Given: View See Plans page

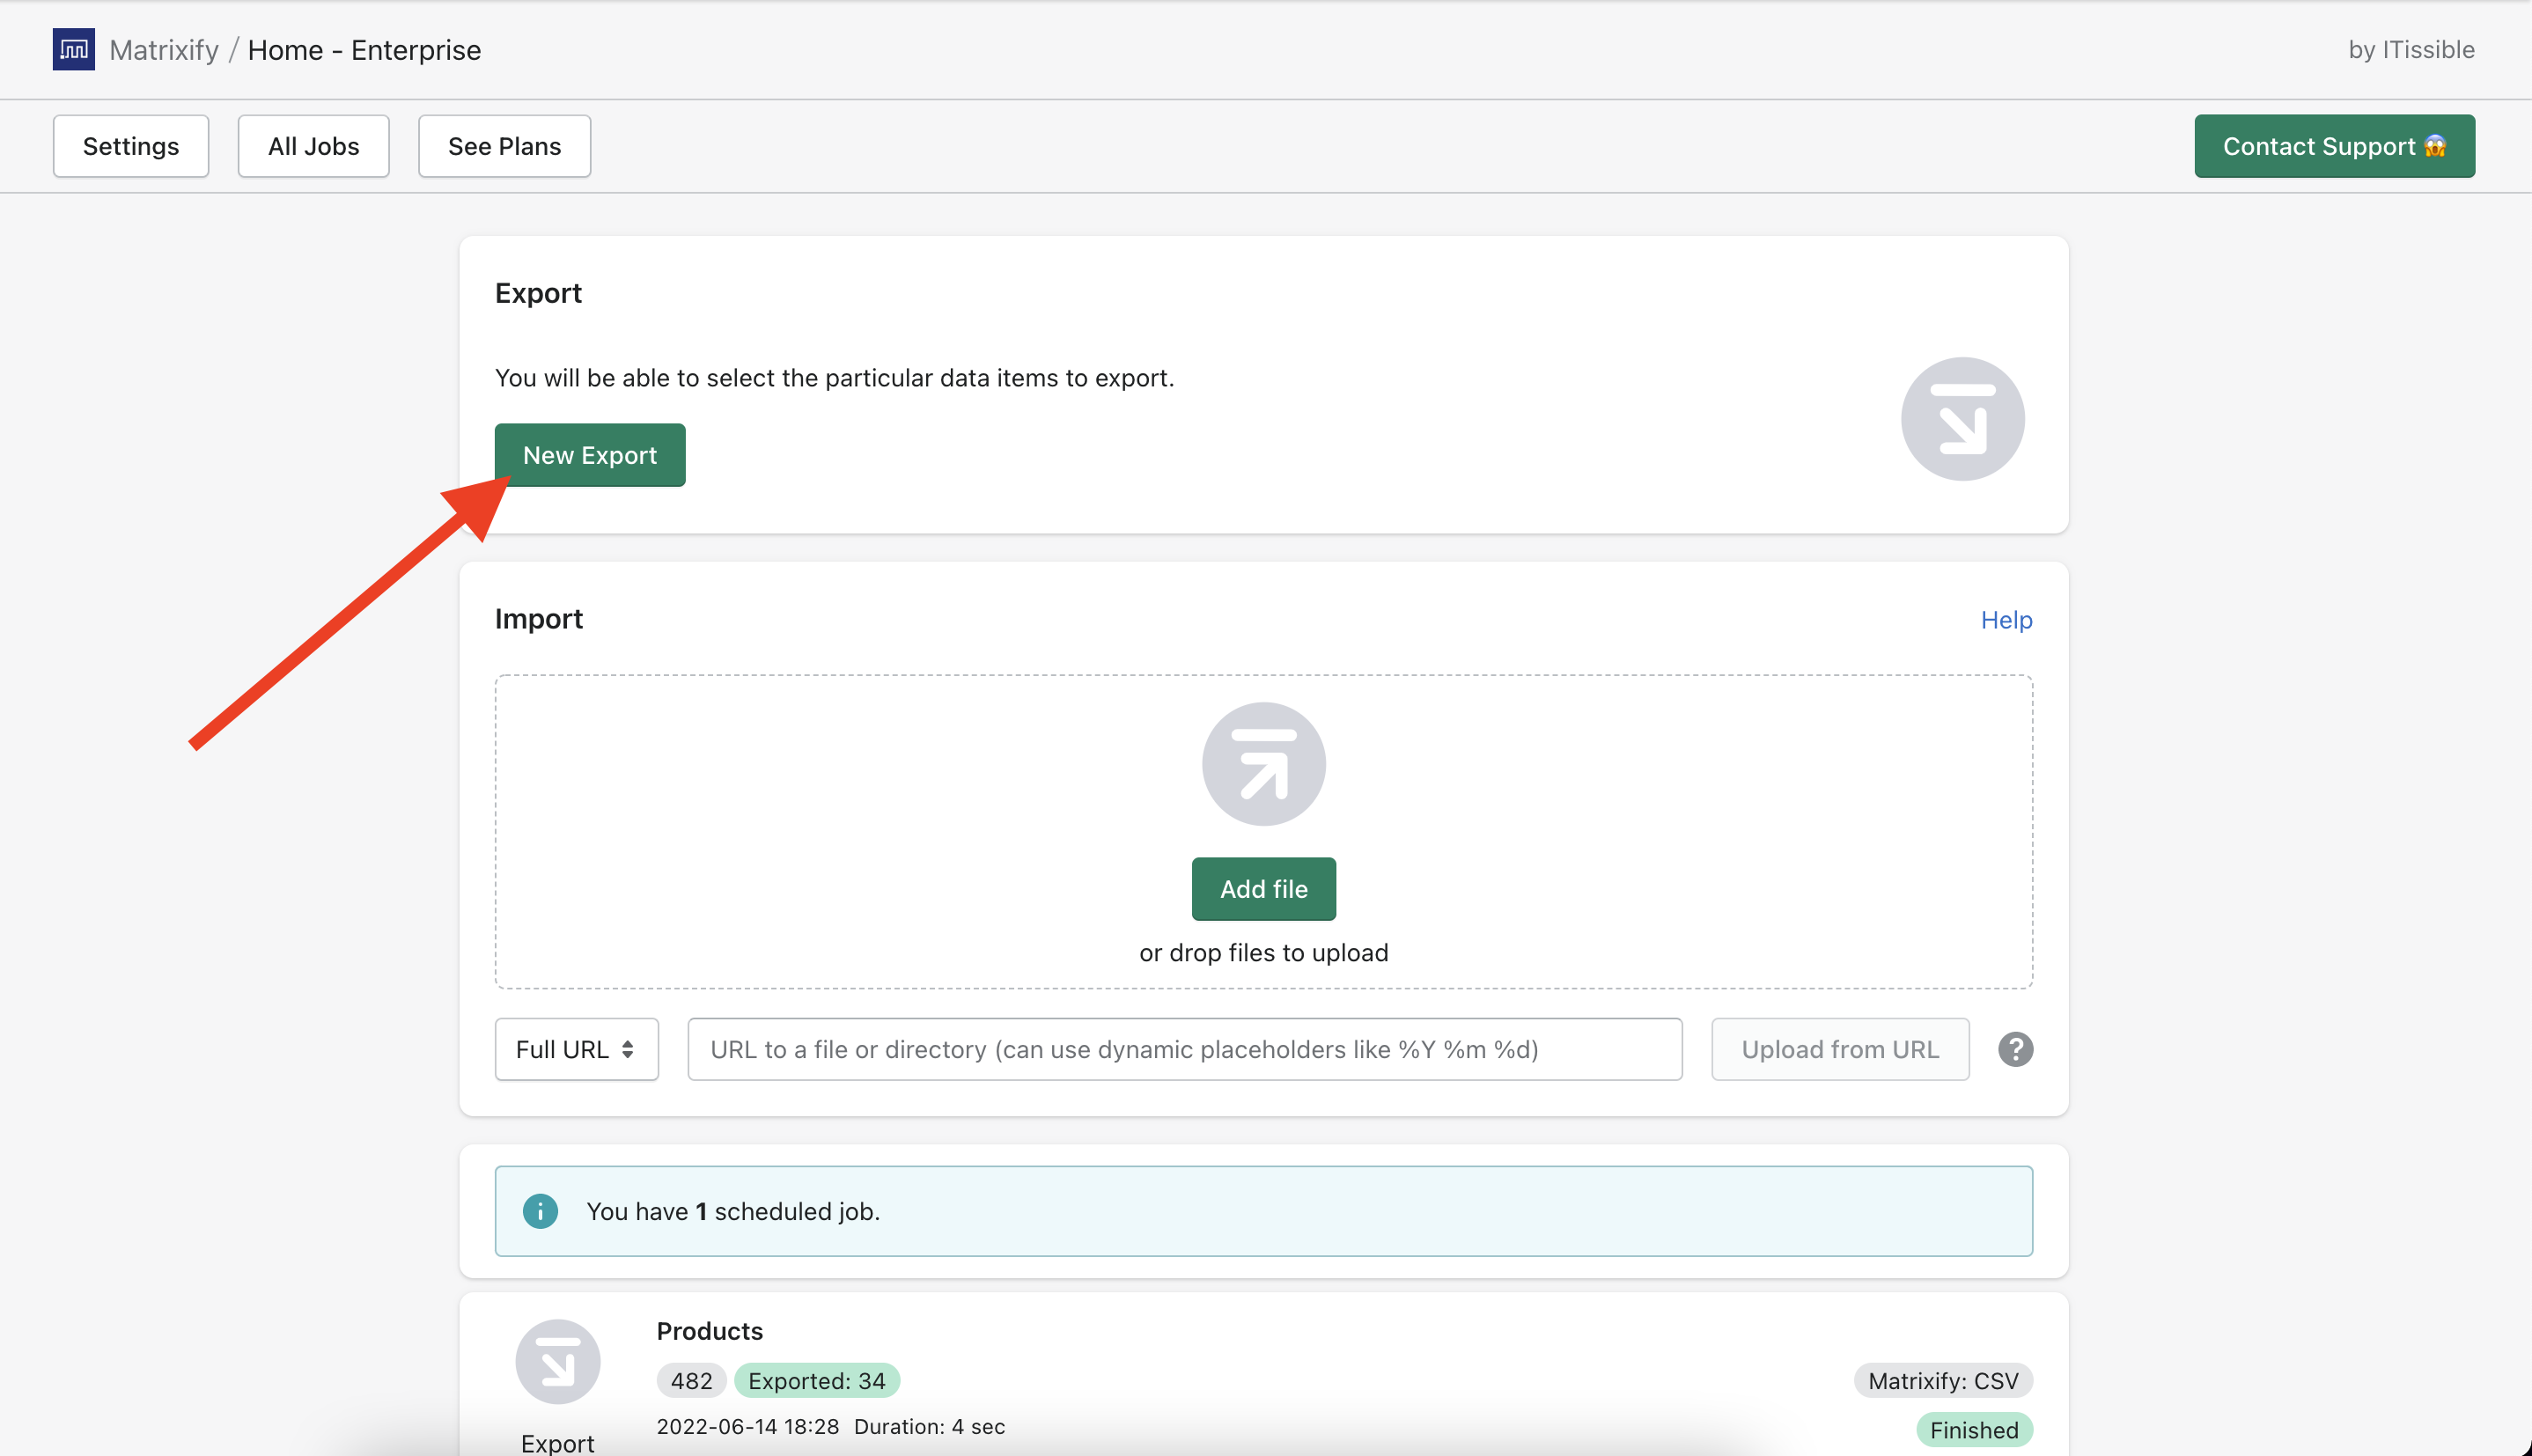Looking at the screenshot, I should pos(504,146).
